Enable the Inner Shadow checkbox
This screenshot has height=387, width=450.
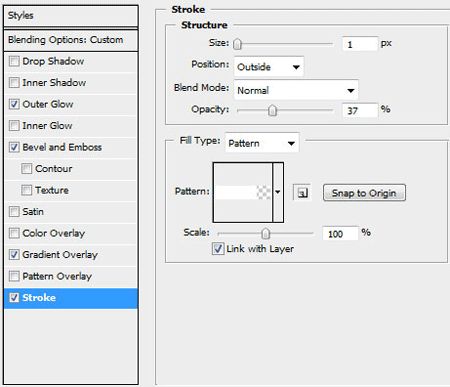pos(14,83)
